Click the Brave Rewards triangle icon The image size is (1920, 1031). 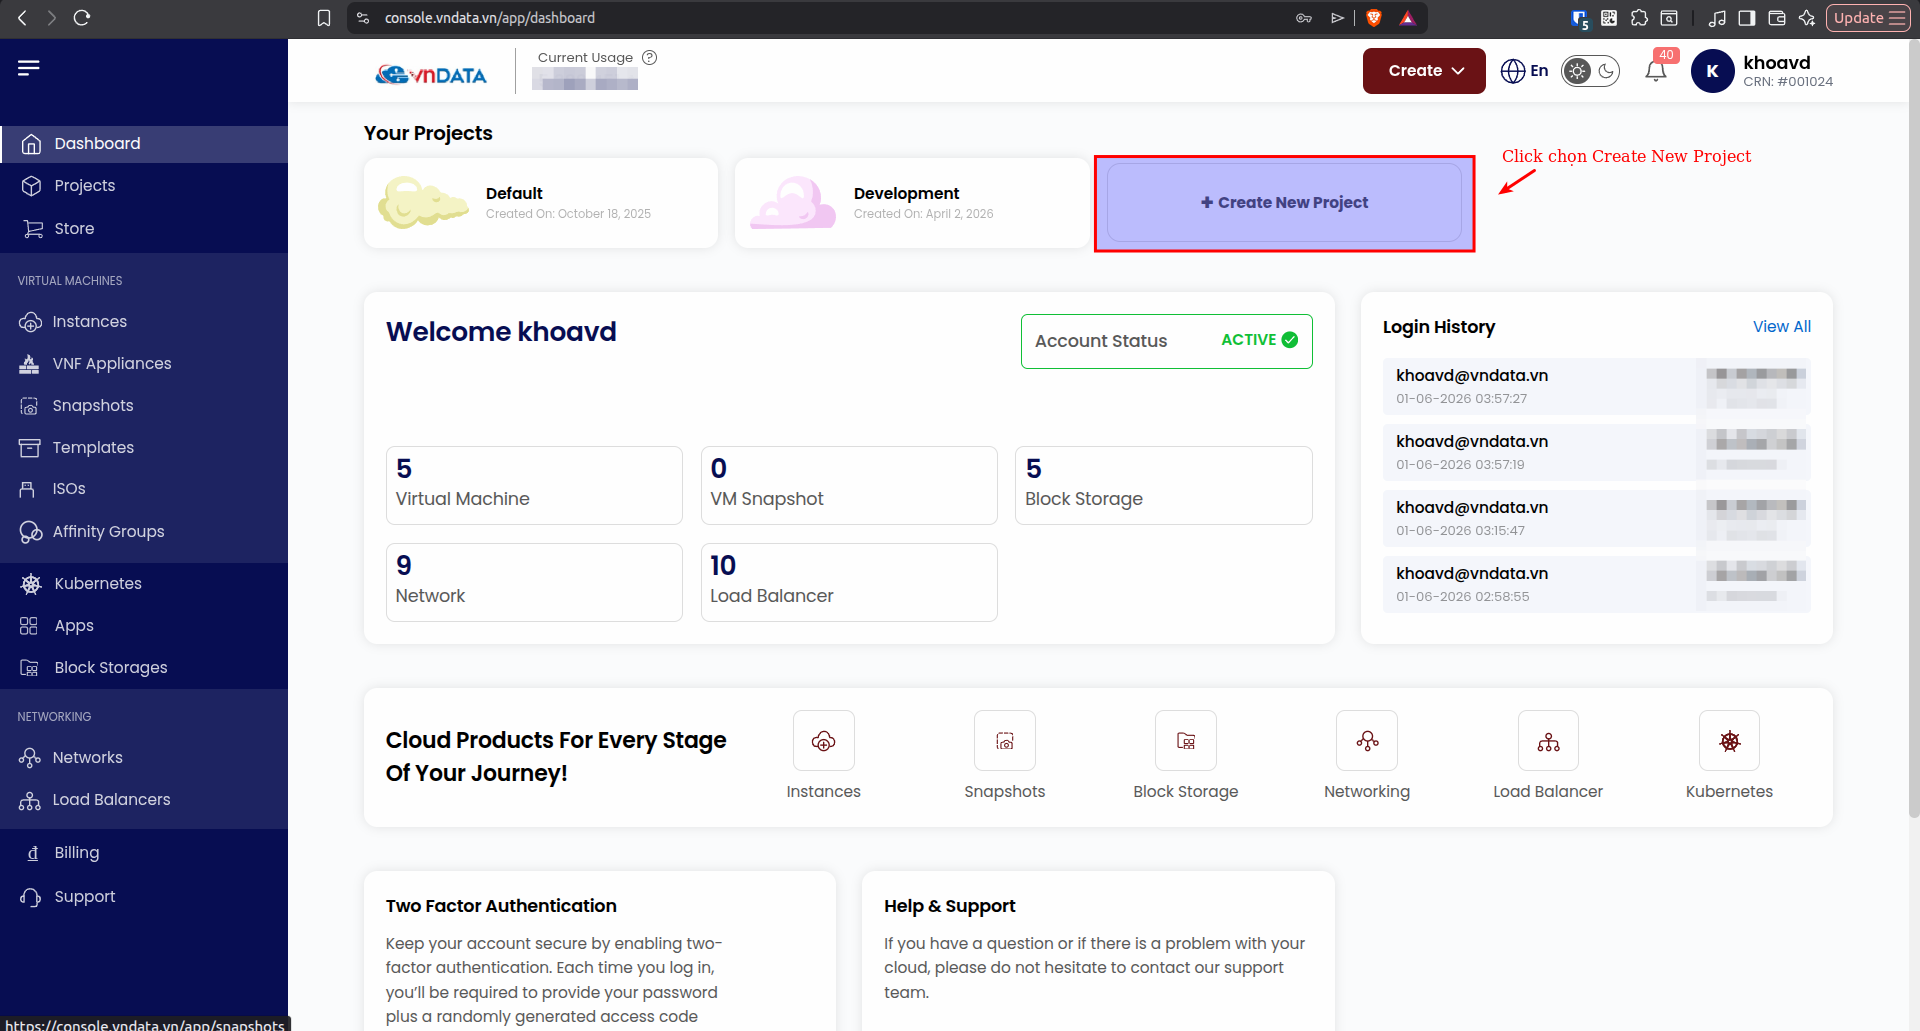[x=1407, y=18]
